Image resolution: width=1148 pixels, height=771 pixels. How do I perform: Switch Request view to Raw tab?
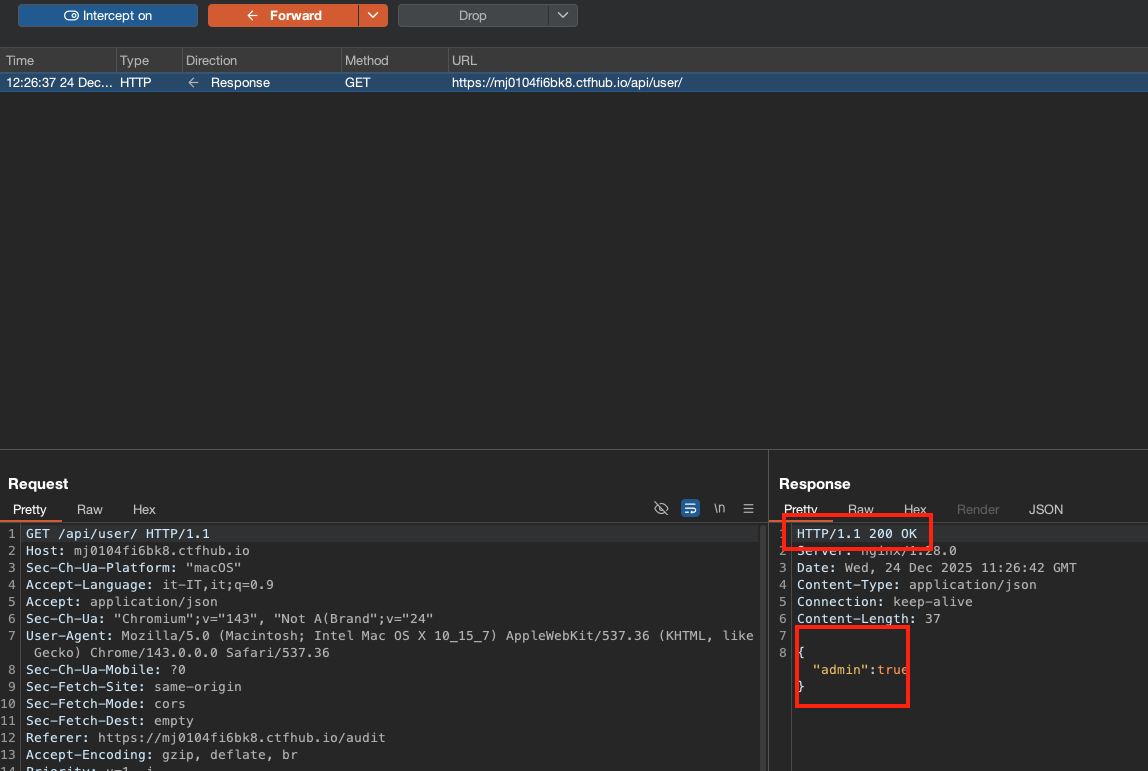pos(90,510)
